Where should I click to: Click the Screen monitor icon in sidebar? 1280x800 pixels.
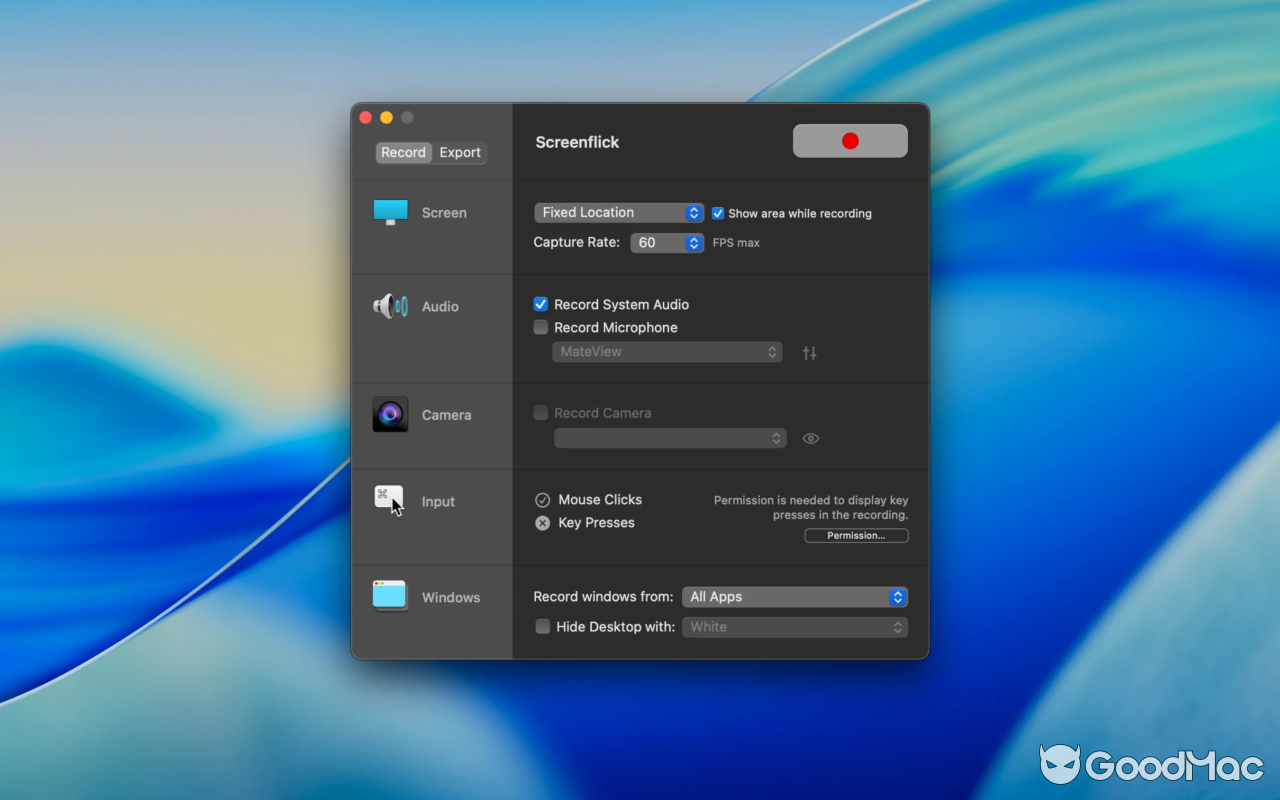tap(390, 212)
